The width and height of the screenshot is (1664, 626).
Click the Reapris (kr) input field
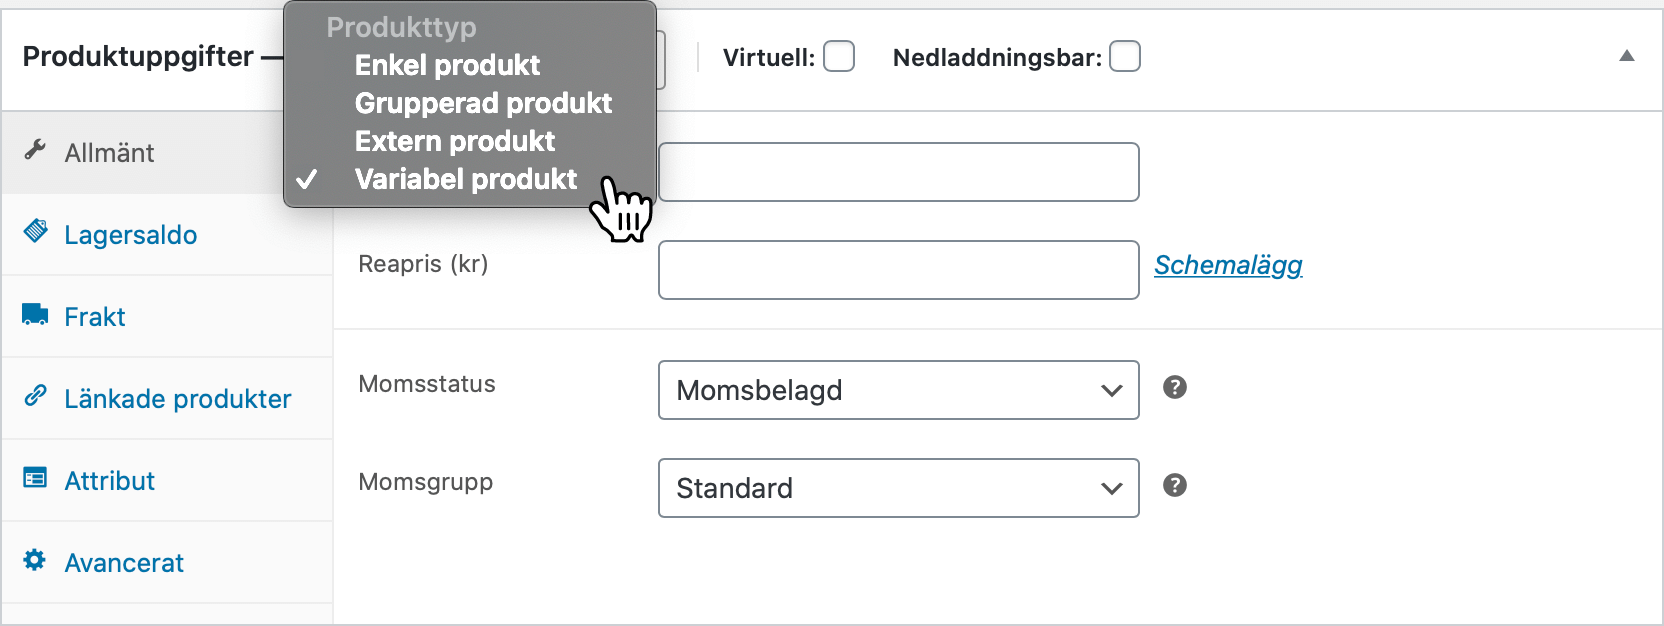(898, 270)
